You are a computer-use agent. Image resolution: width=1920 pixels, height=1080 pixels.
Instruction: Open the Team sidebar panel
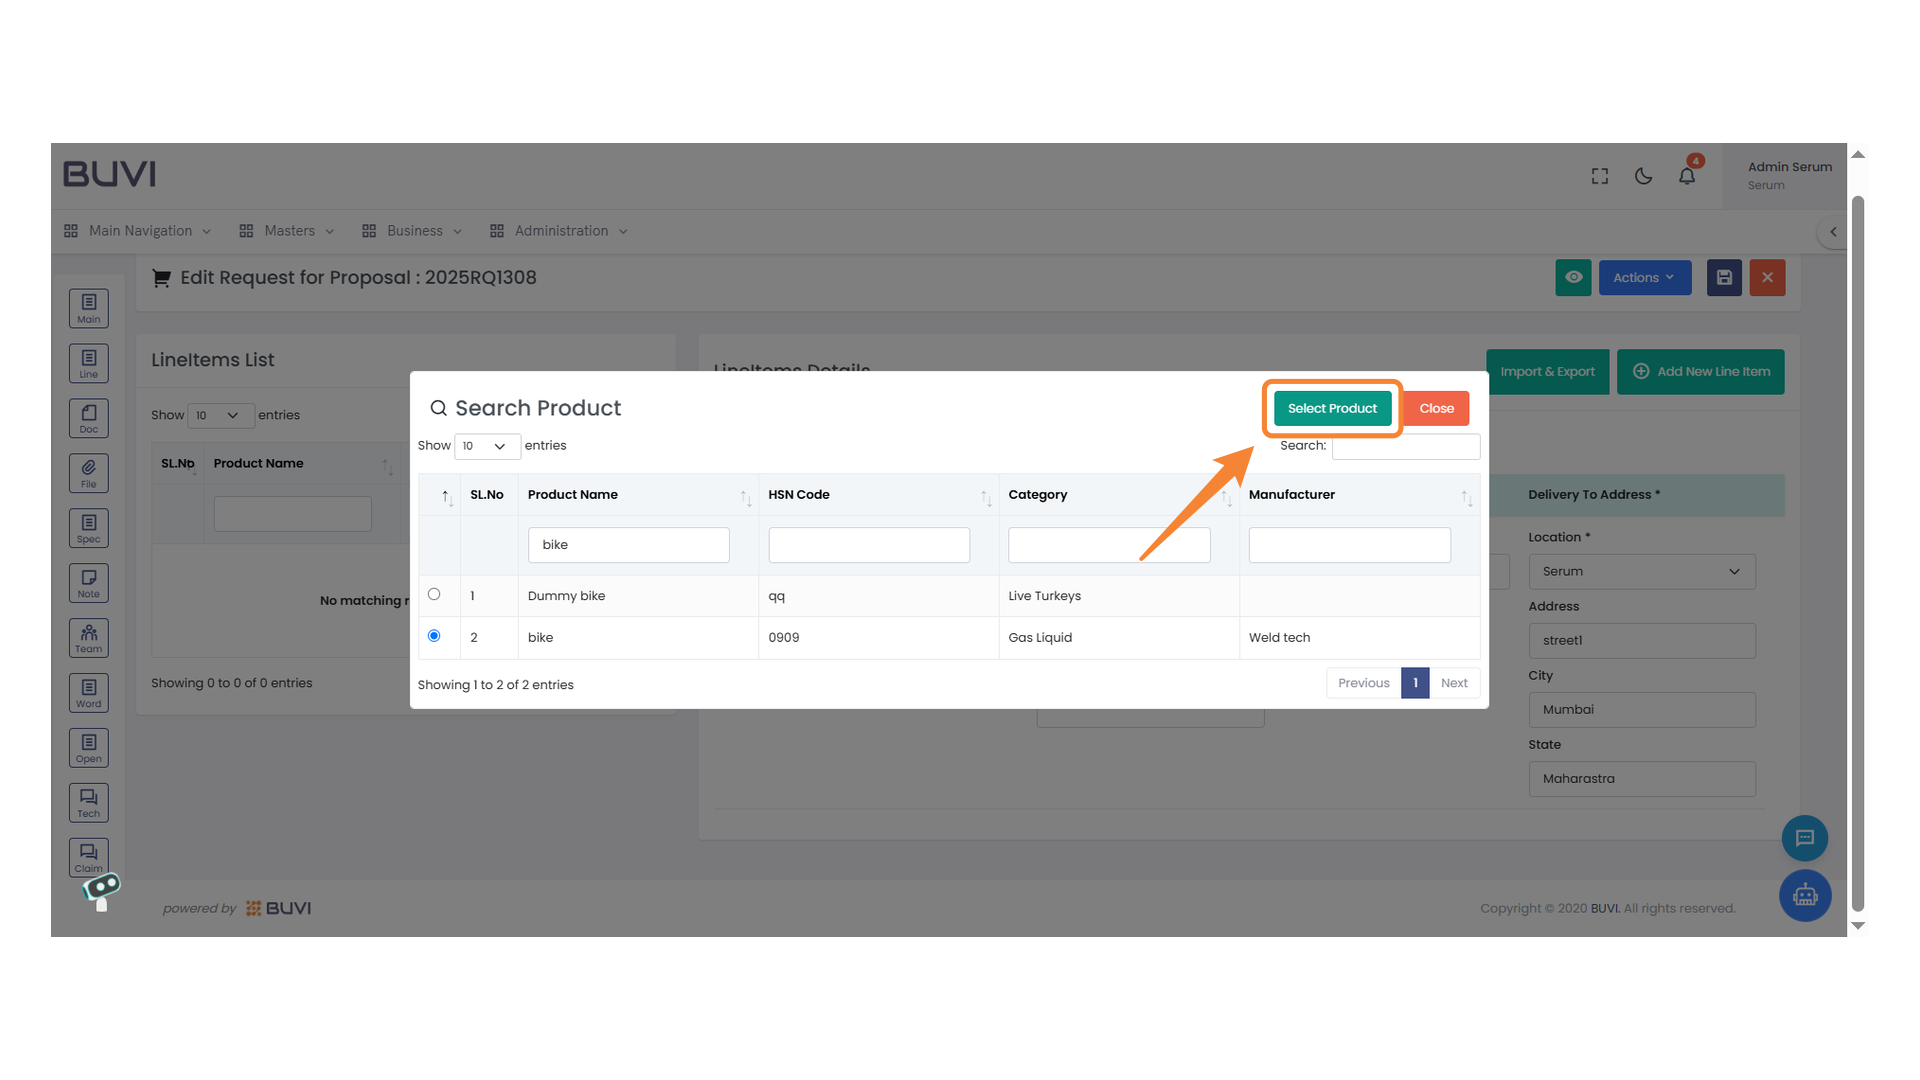88,637
